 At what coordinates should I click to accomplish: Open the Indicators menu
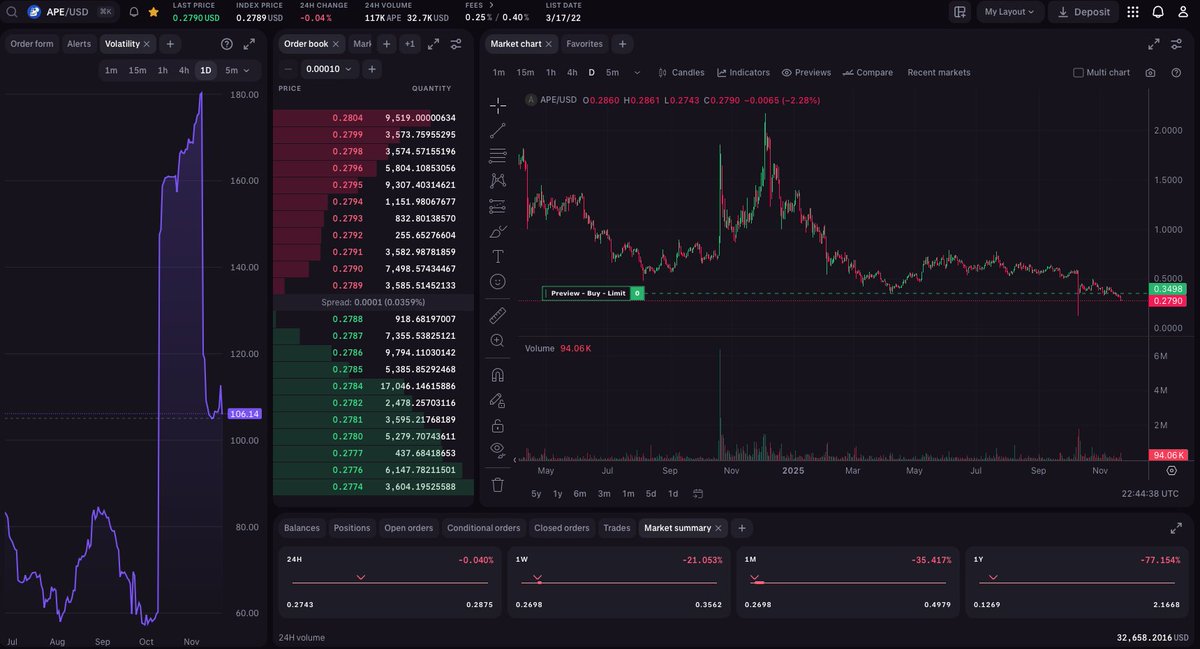click(x=742, y=72)
